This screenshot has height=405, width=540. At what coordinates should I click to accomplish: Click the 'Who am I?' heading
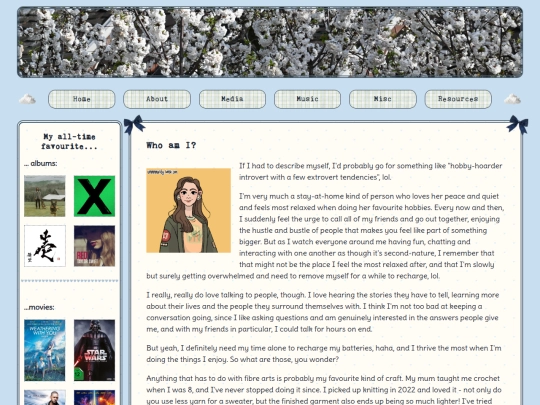(171, 145)
